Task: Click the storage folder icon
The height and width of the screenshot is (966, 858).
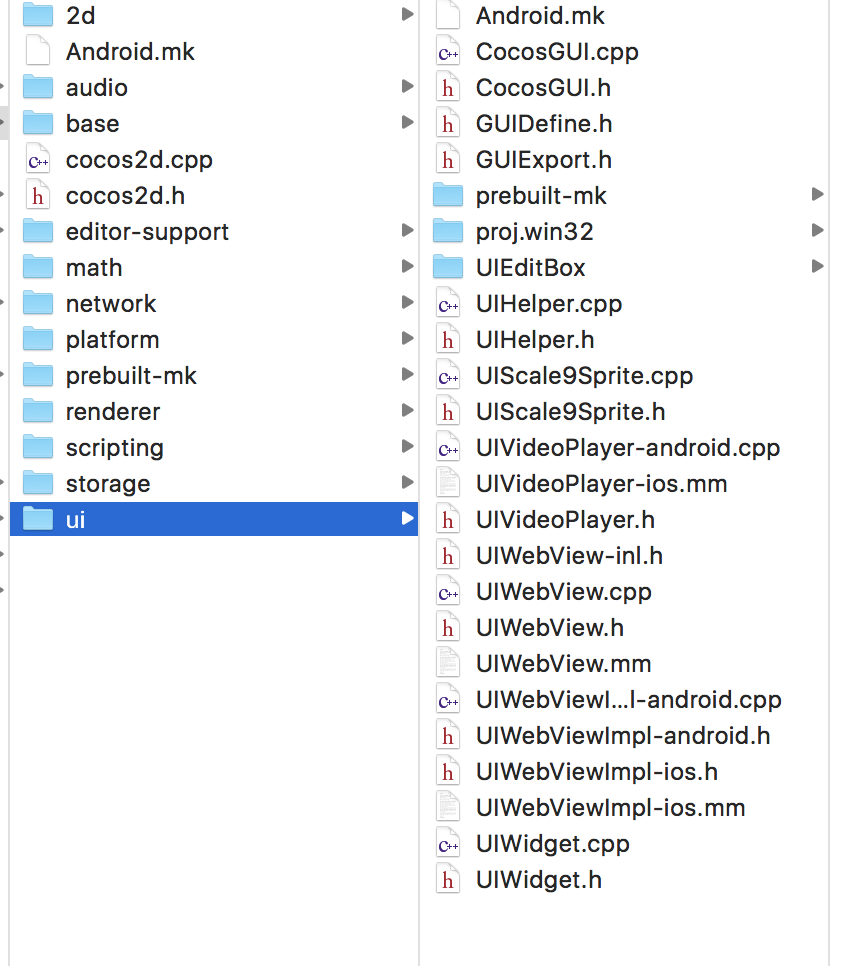Action: [x=38, y=483]
